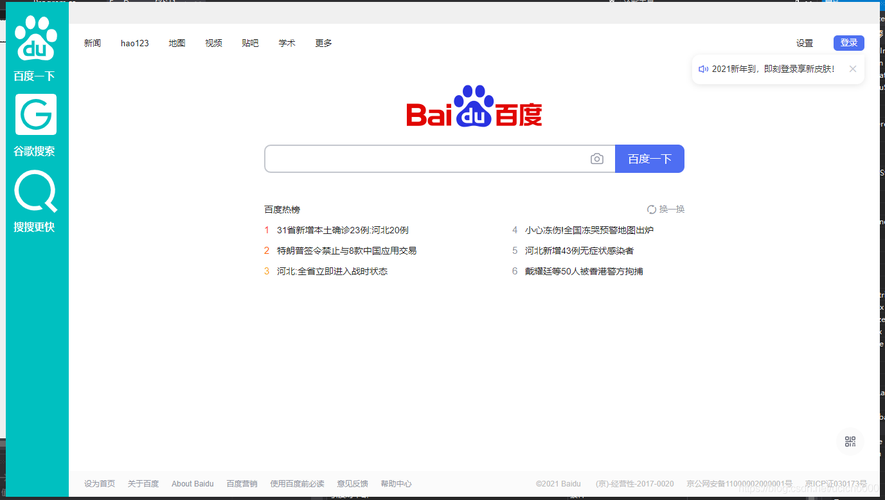Open hot item 河北新增43例无症状感染者
The width and height of the screenshot is (885, 500).
tap(579, 251)
